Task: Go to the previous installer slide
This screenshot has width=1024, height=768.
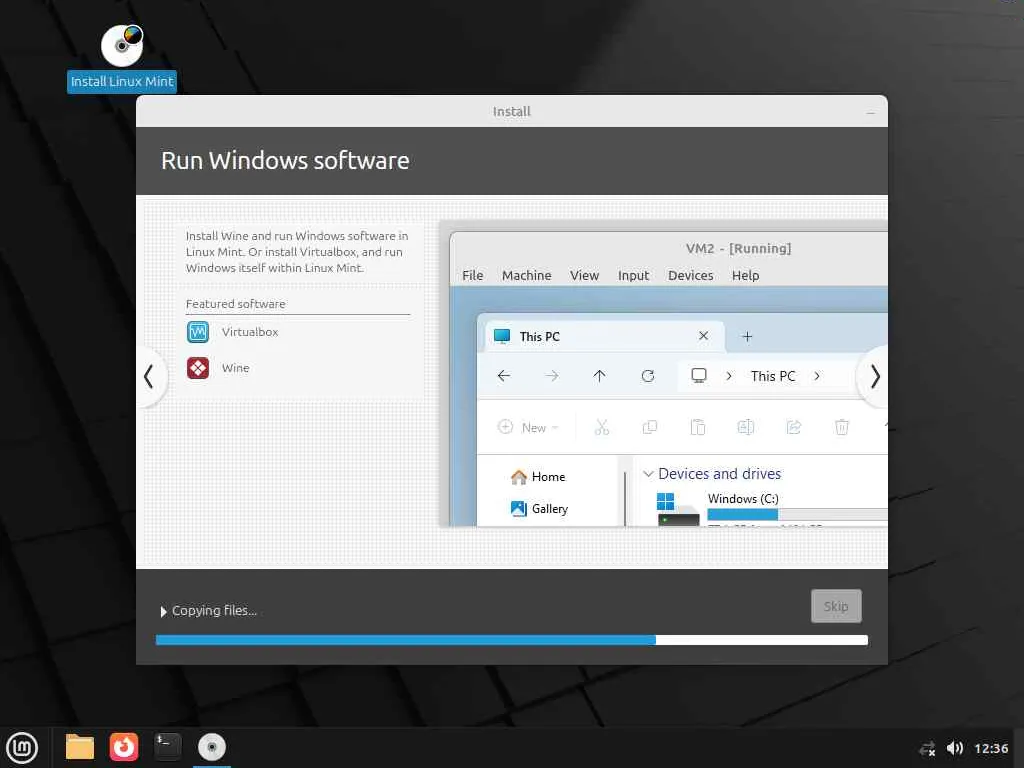Action: click(149, 376)
